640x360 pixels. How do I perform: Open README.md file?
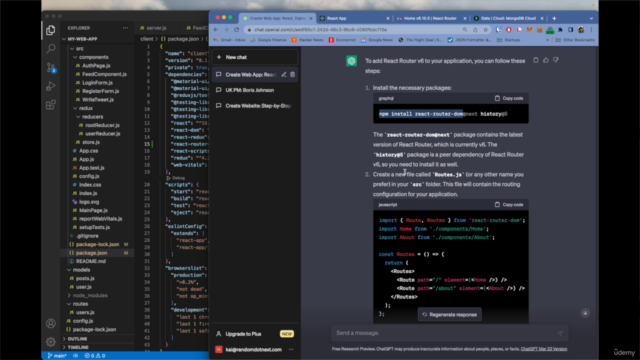(x=91, y=261)
